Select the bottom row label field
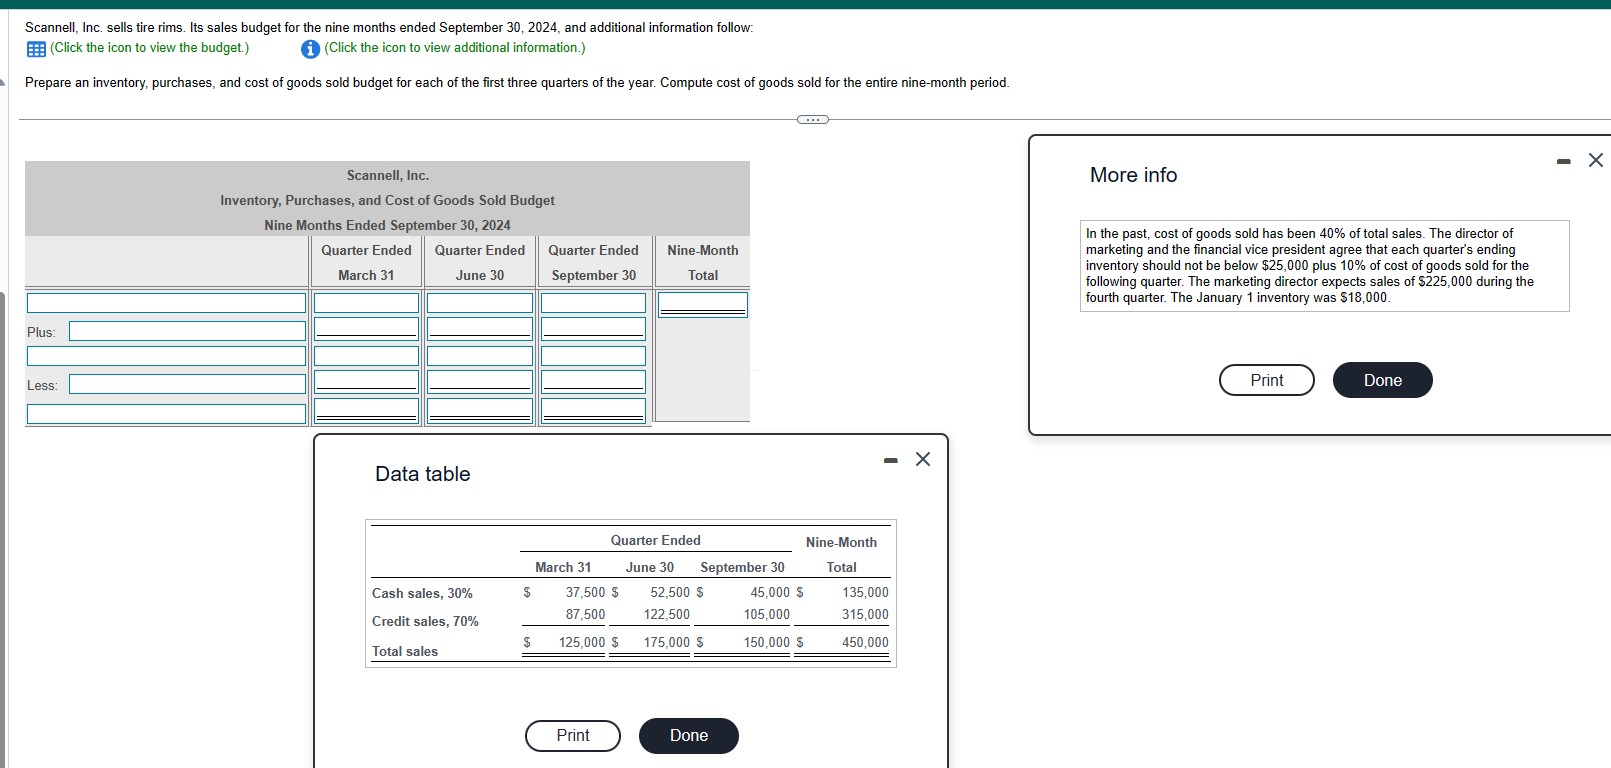The image size is (1611, 768). (166, 414)
